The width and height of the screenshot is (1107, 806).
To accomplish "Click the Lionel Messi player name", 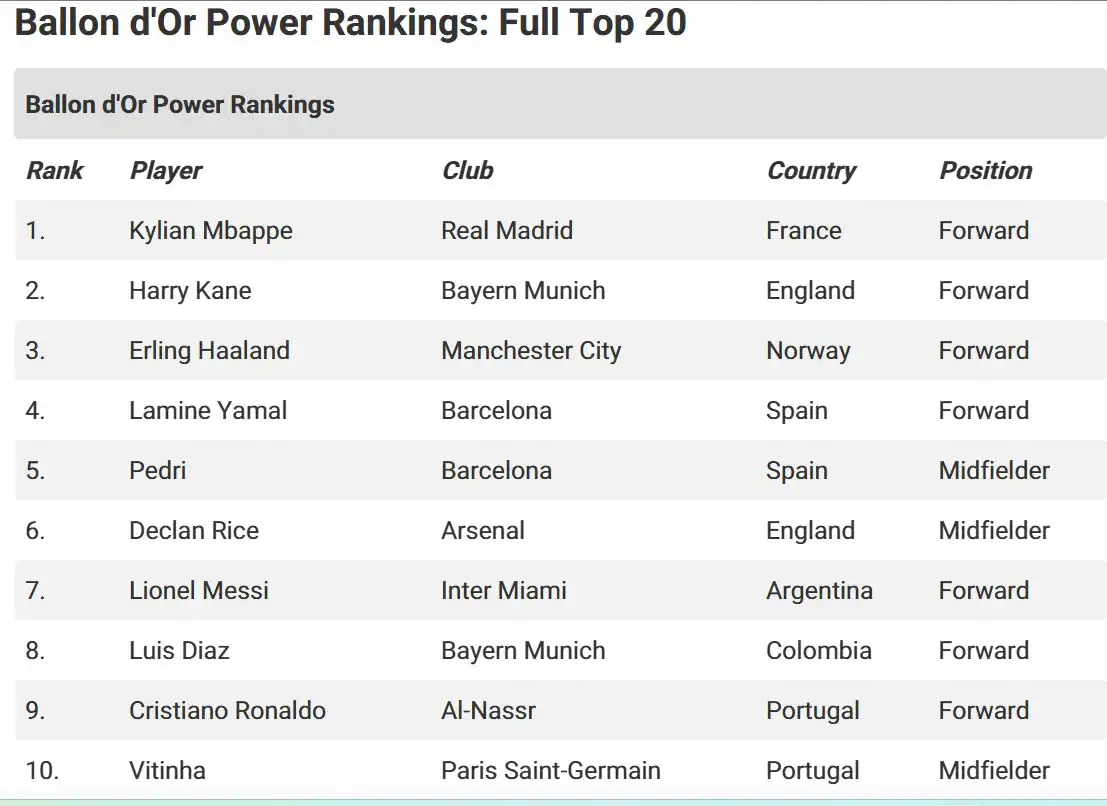I will click(199, 591).
